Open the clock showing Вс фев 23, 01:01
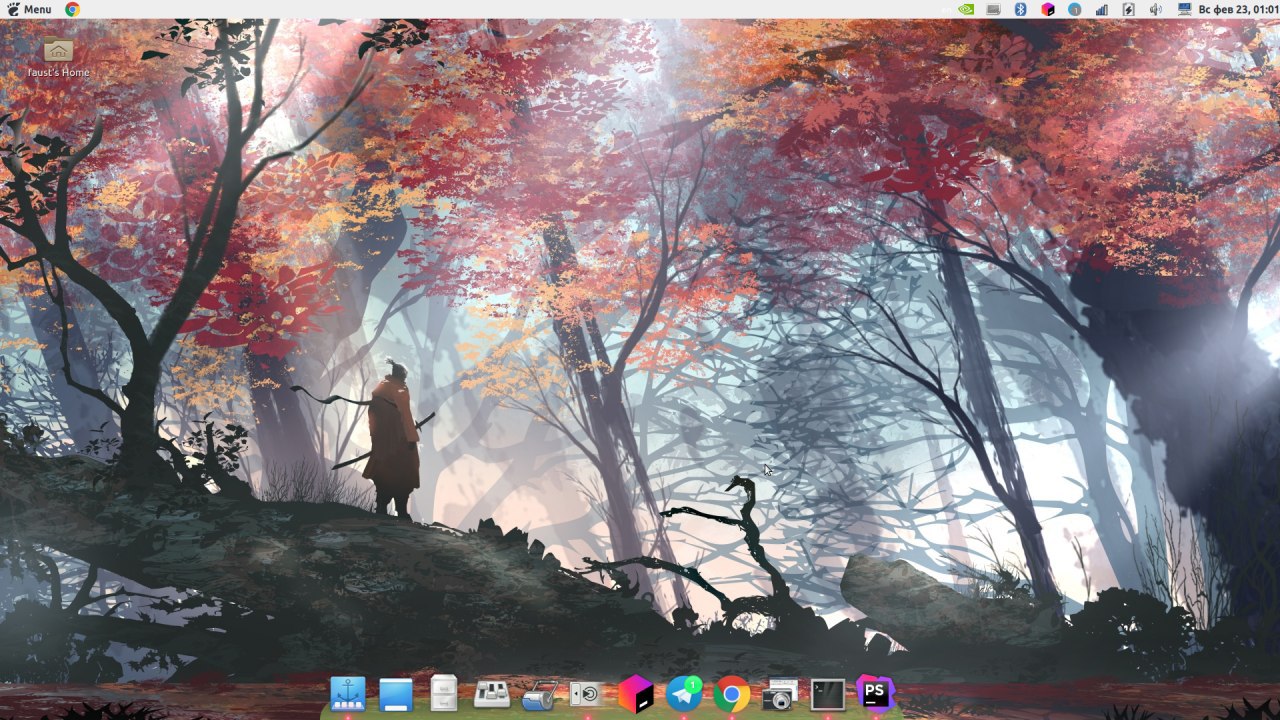The height and width of the screenshot is (720, 1280). click(x=1238, y=9)
